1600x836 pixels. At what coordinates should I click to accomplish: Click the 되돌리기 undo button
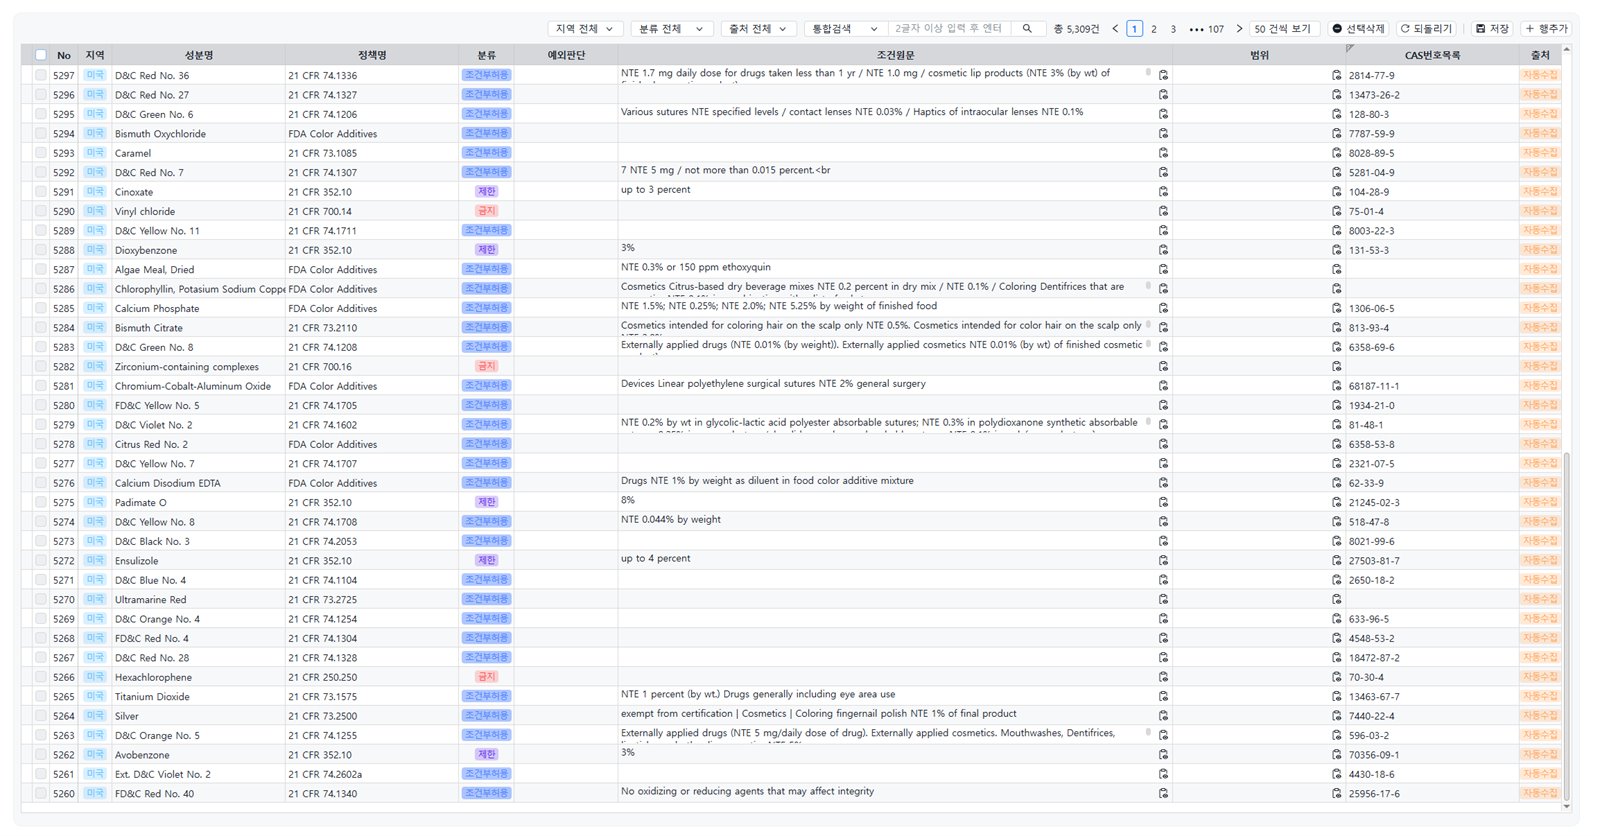1426,29
